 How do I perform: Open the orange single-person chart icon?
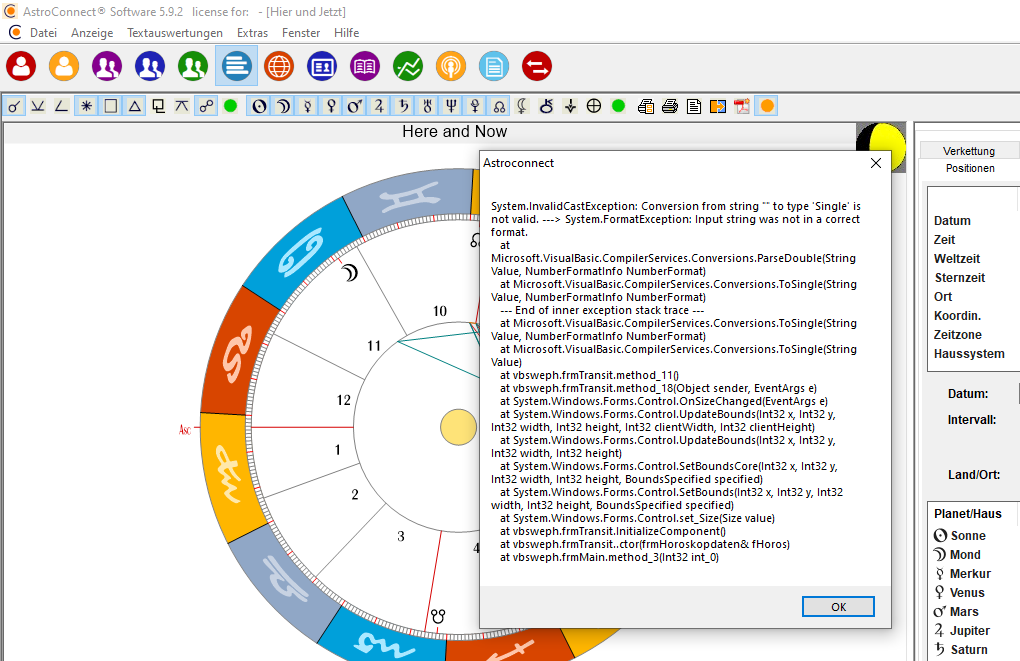(x=64, y=66)
